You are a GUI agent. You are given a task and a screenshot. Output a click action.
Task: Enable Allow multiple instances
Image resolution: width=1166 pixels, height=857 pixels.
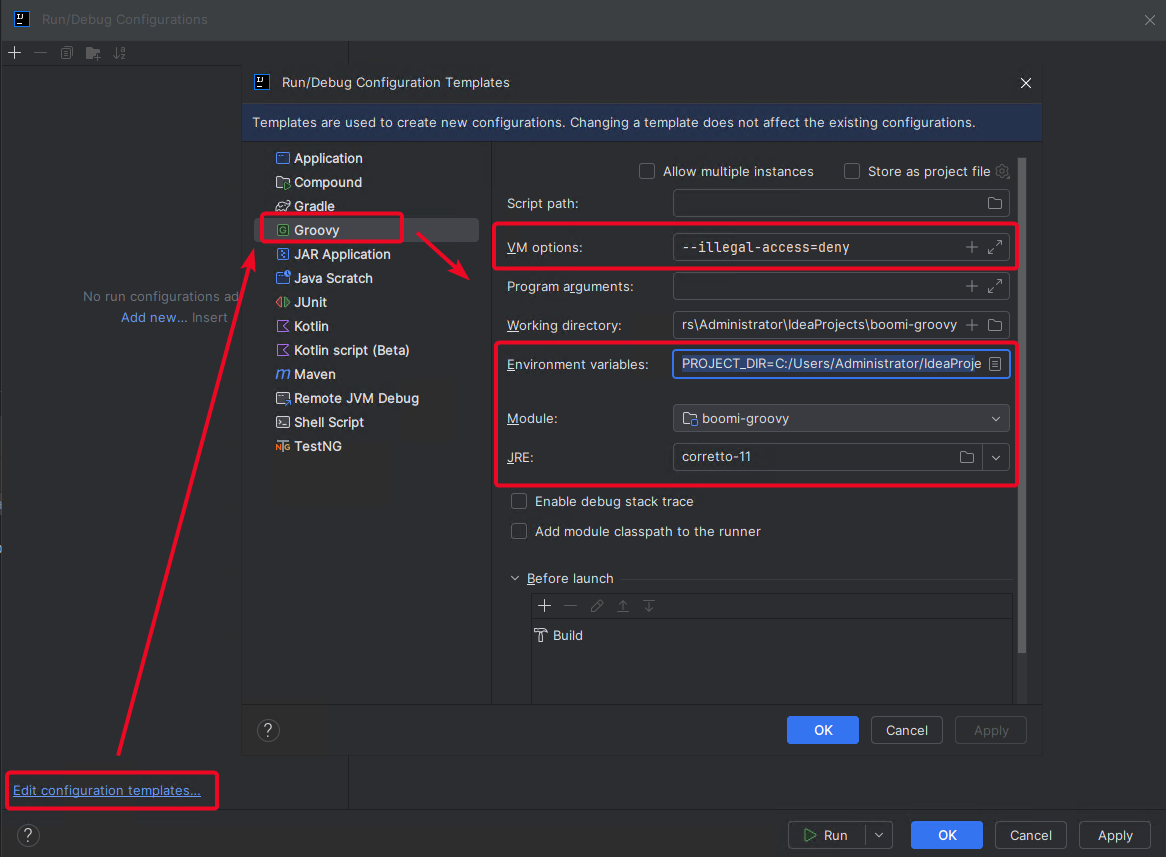click(x=647, y=171)
